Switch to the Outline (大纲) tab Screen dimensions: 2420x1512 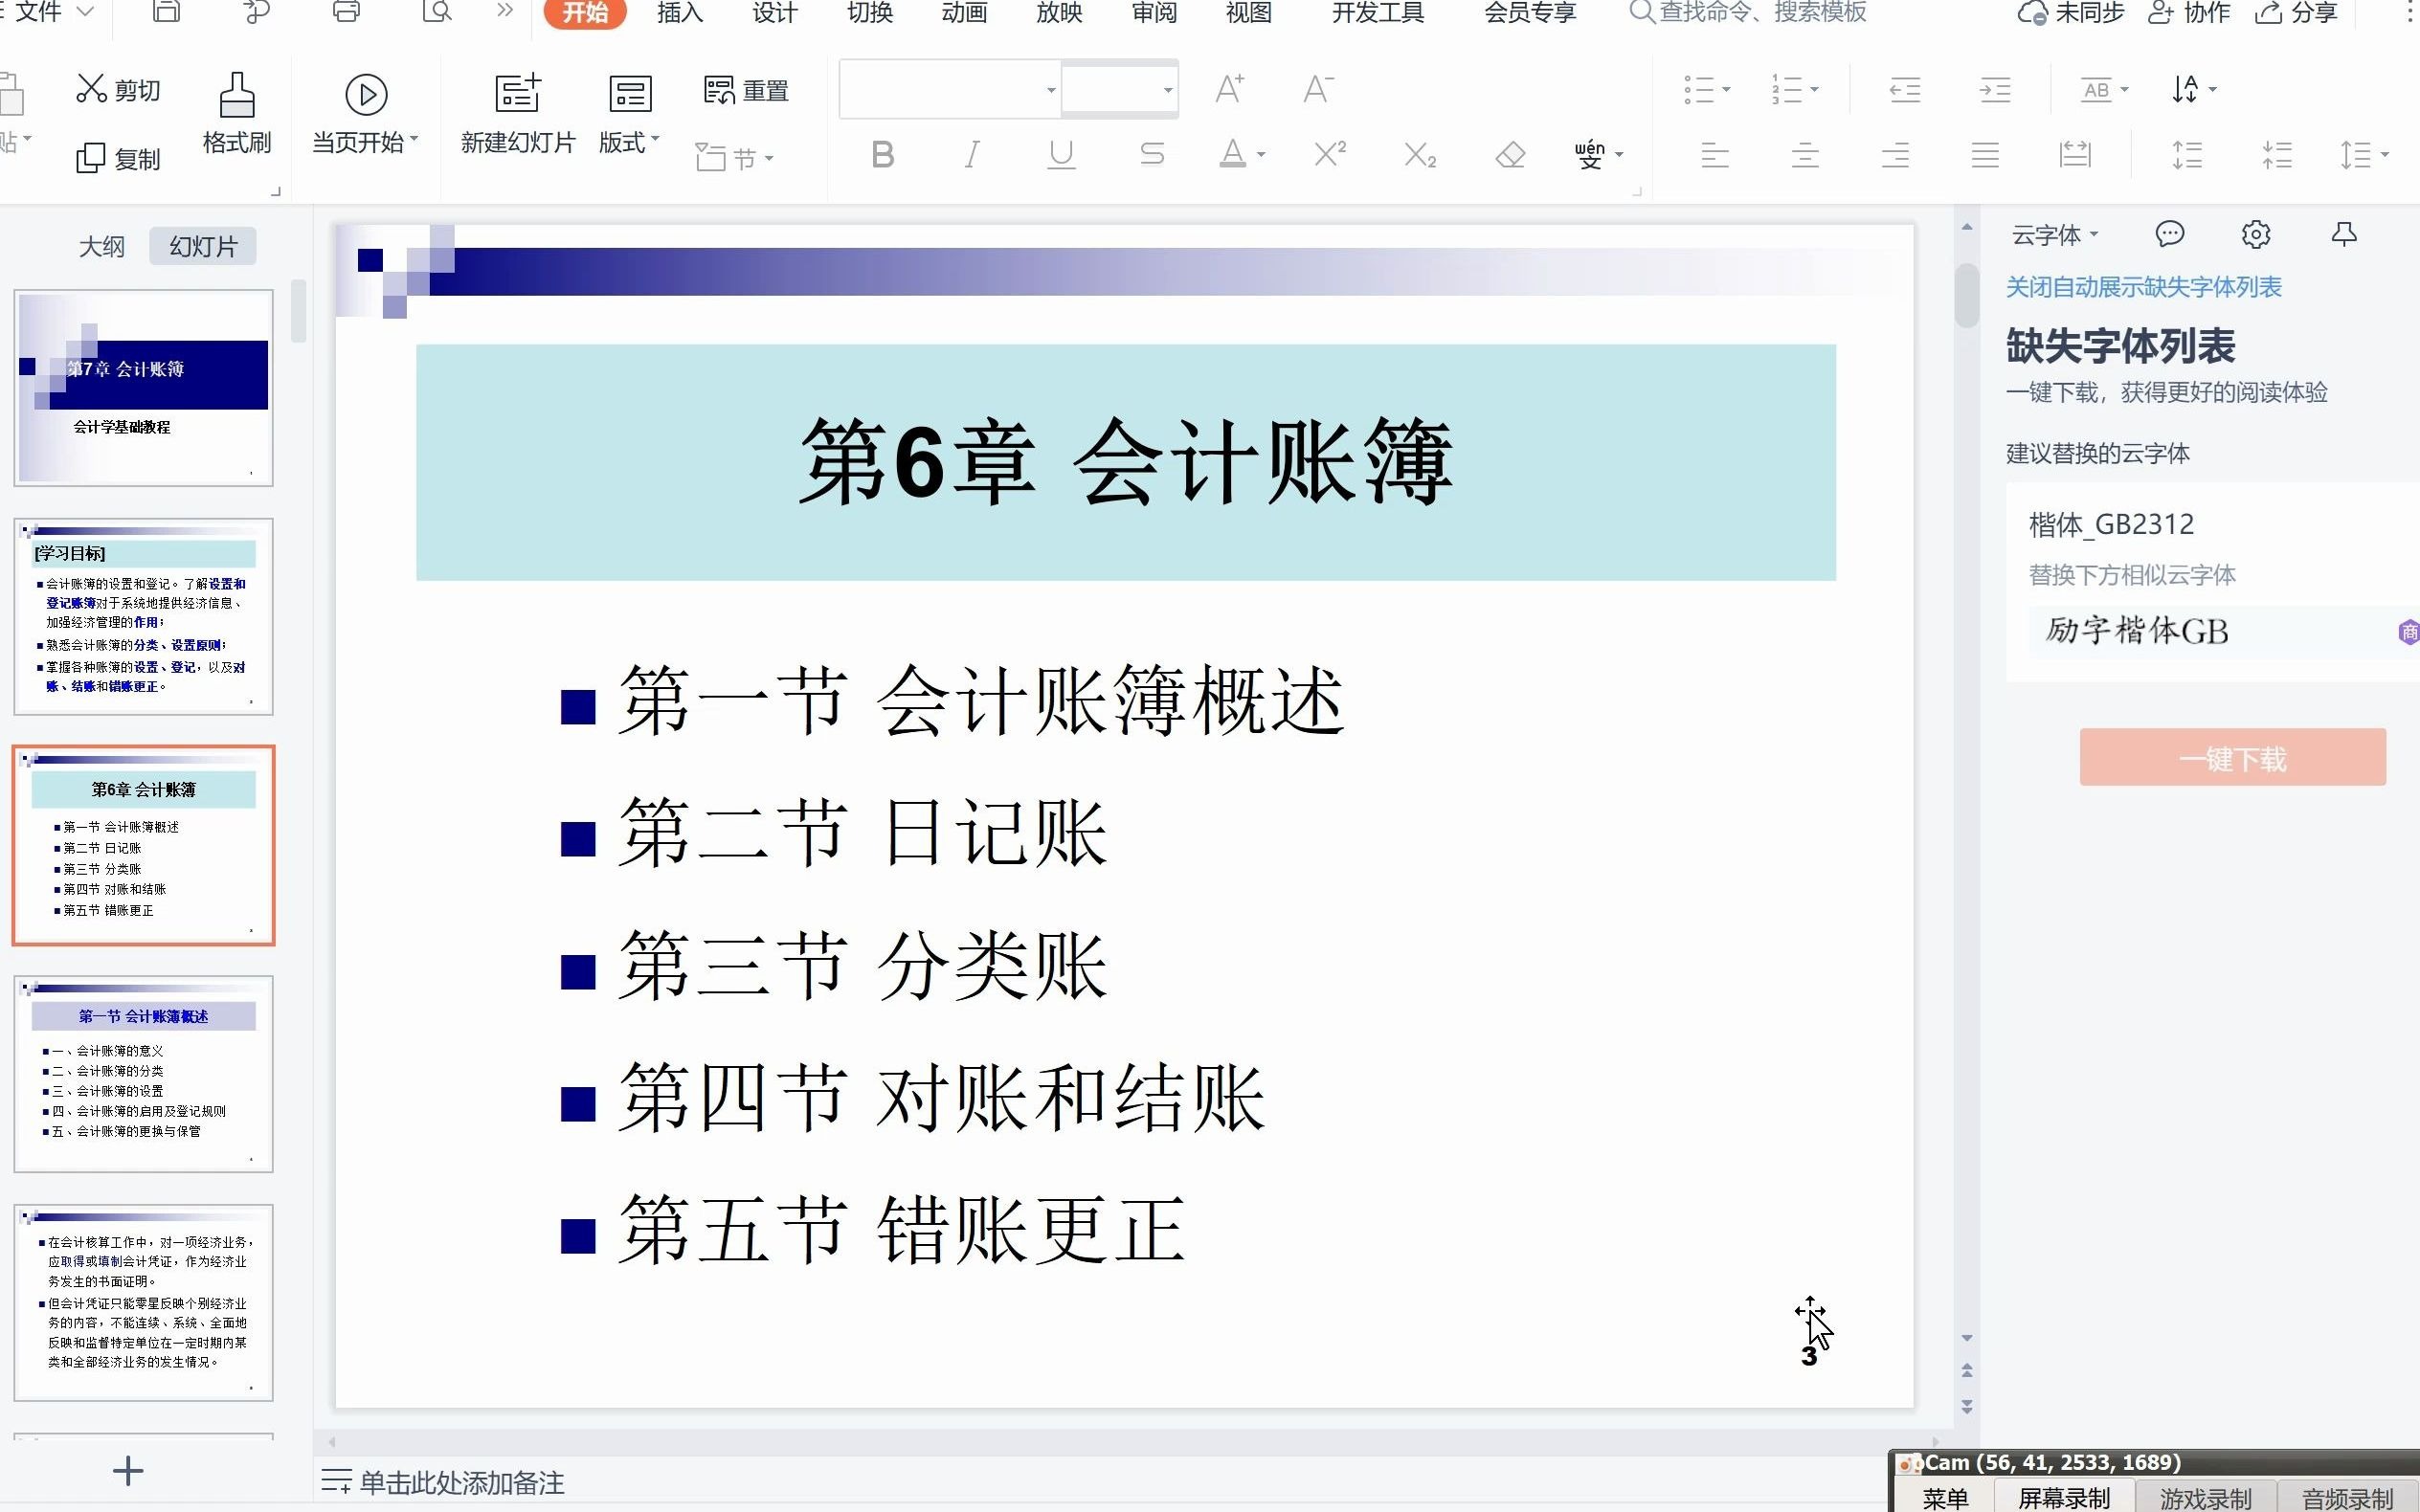click(102, 246)
